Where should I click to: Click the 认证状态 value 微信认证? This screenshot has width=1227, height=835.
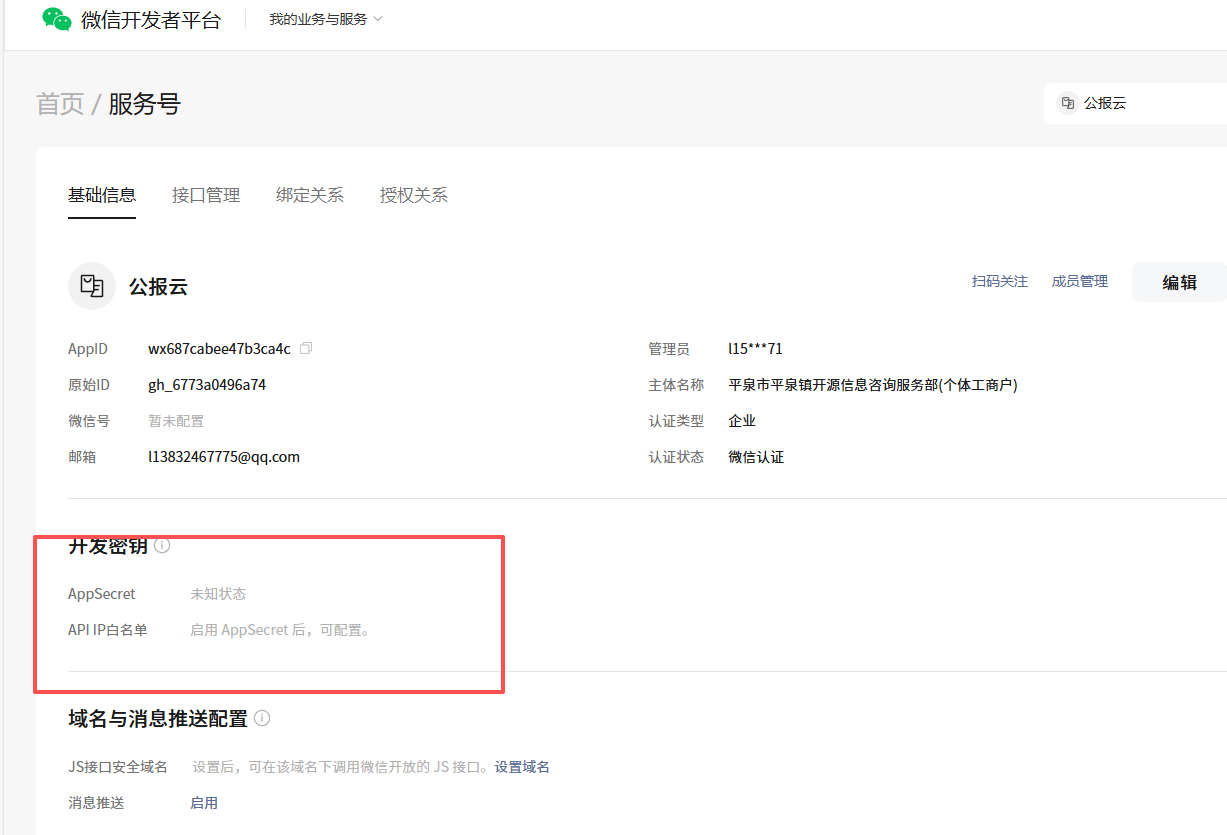tap(756, 457)
